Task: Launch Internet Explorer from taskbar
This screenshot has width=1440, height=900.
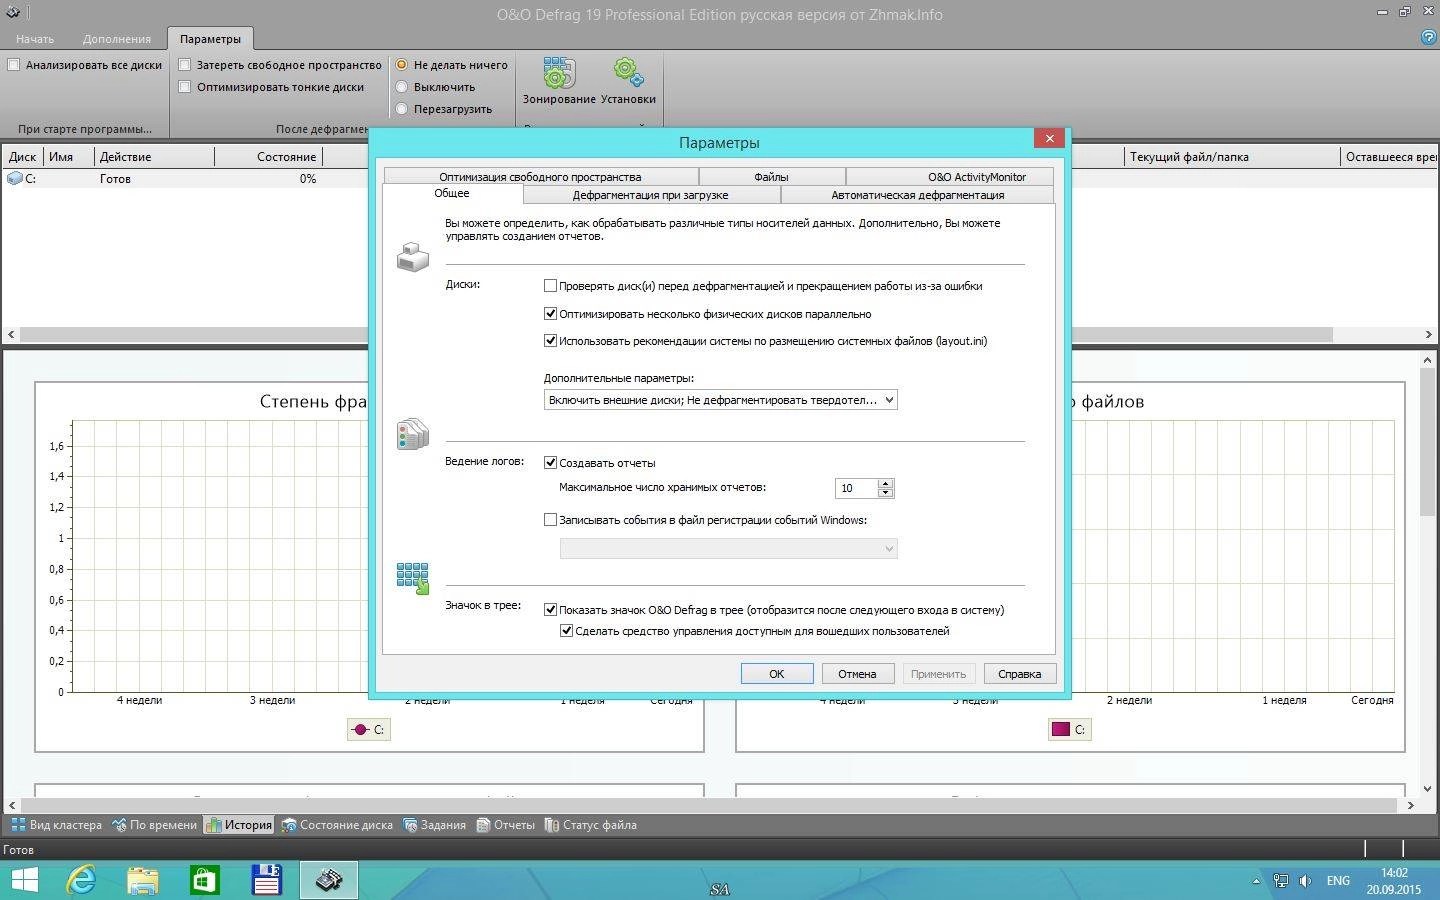Action: tap(81, 880)
